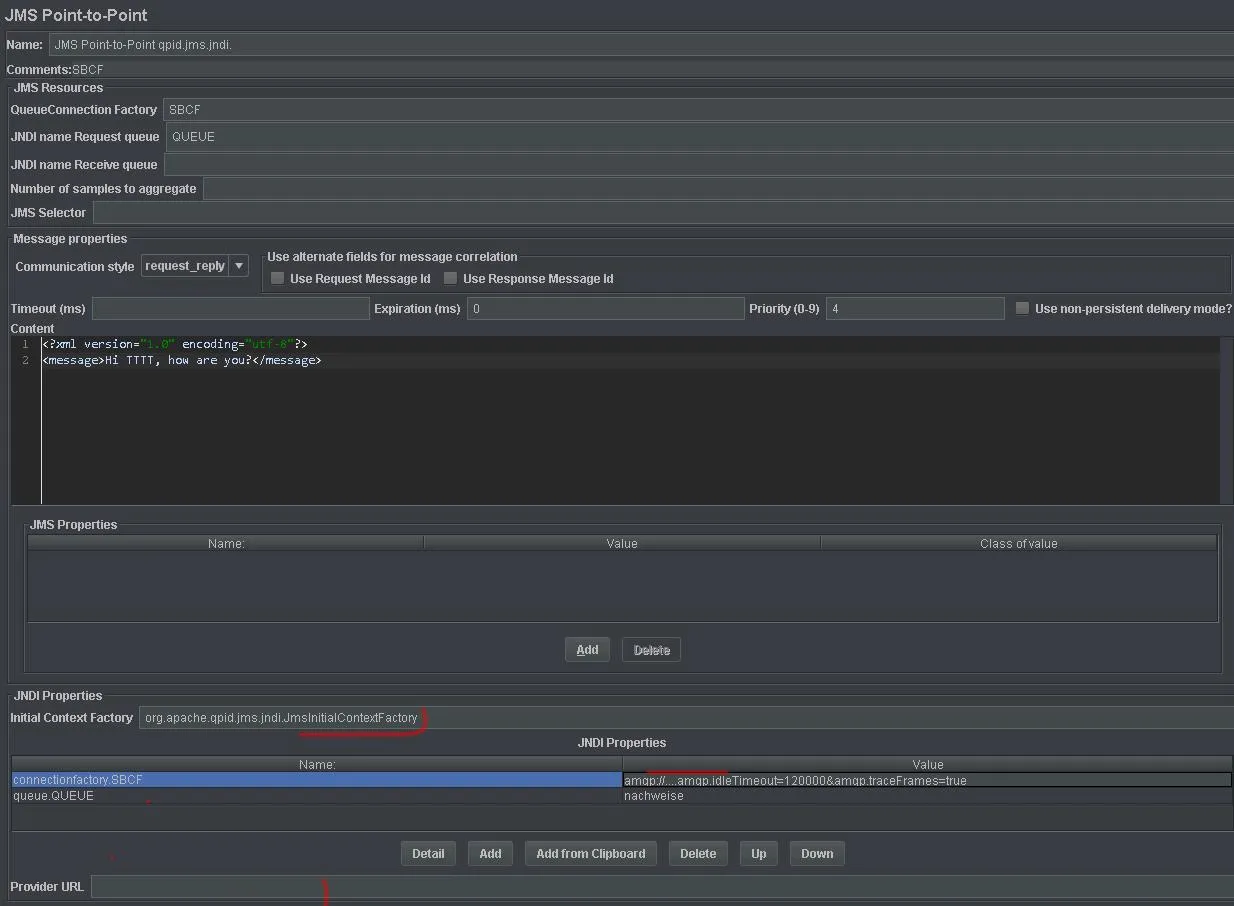Click the JNDI name Receive queue field
Viewport: 1234px width, 906px height.
(x=698, y=165)
